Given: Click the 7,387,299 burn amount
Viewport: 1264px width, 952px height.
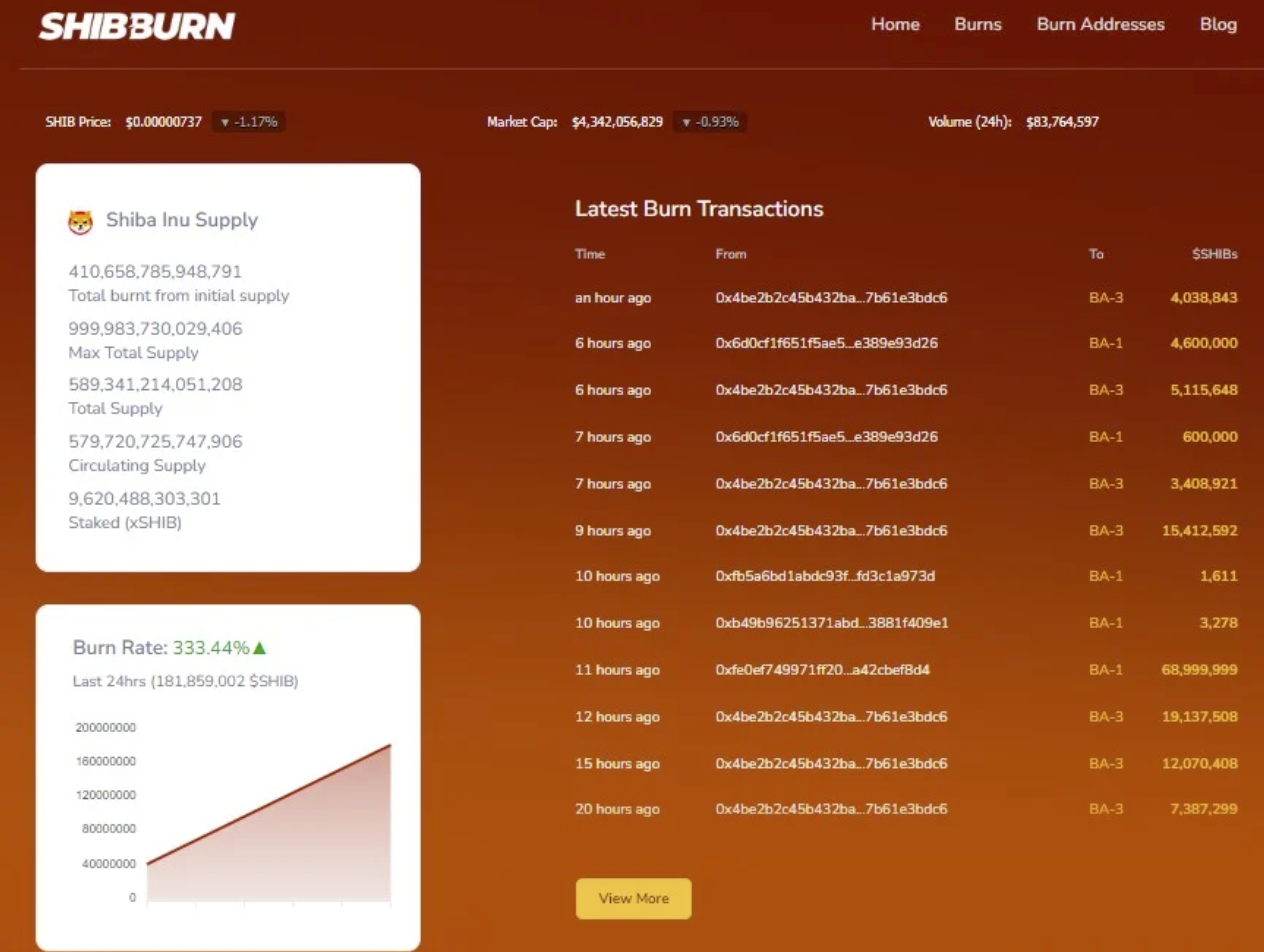Looking at the screenshot, I should click(x=1204, y=809).
